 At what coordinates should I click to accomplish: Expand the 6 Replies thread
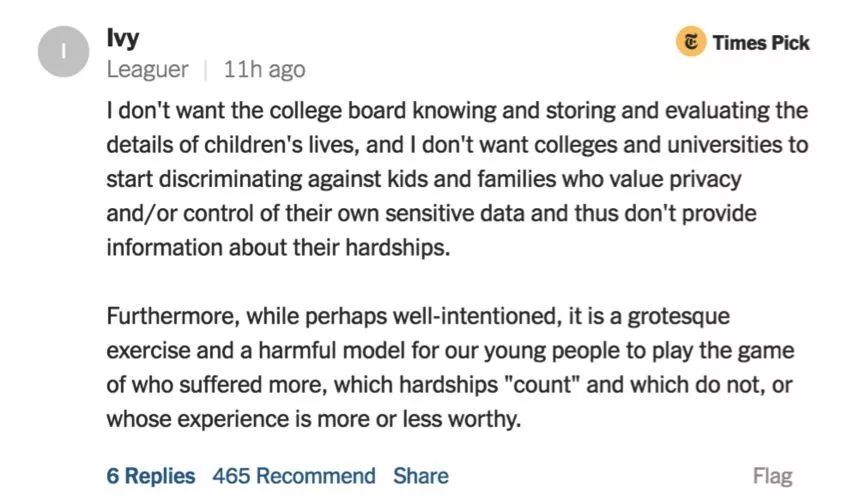(151, 476)
